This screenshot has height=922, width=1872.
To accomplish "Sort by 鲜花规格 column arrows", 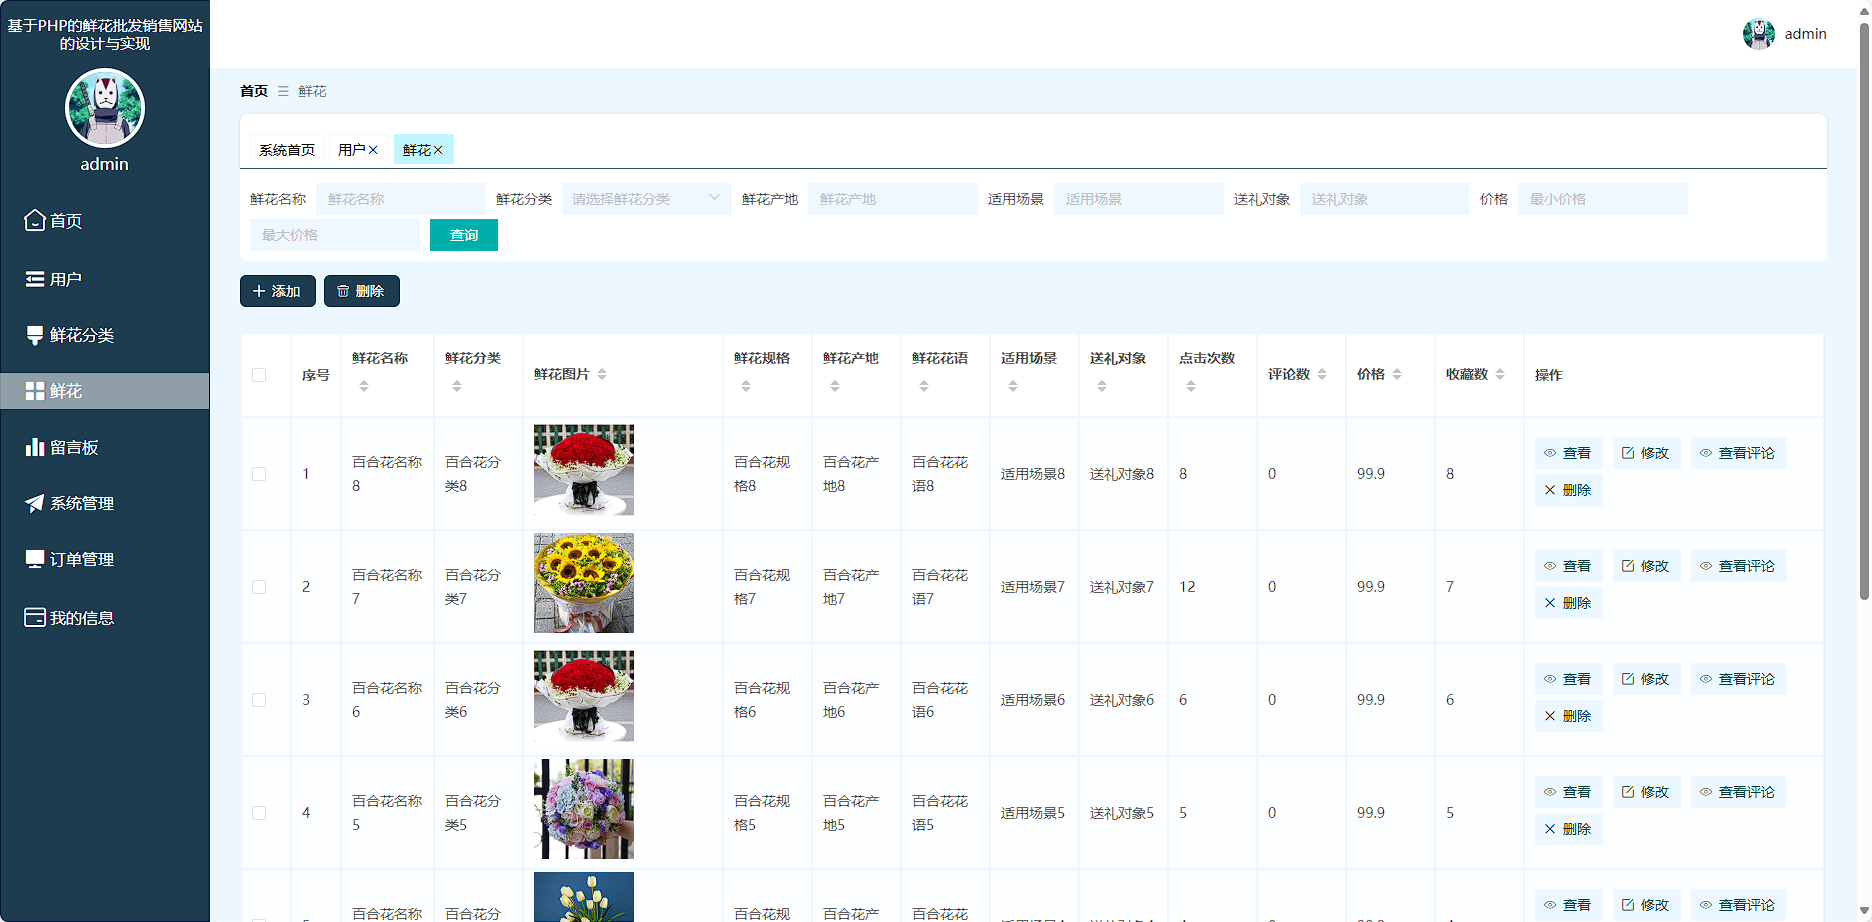I will pos(746,386).
